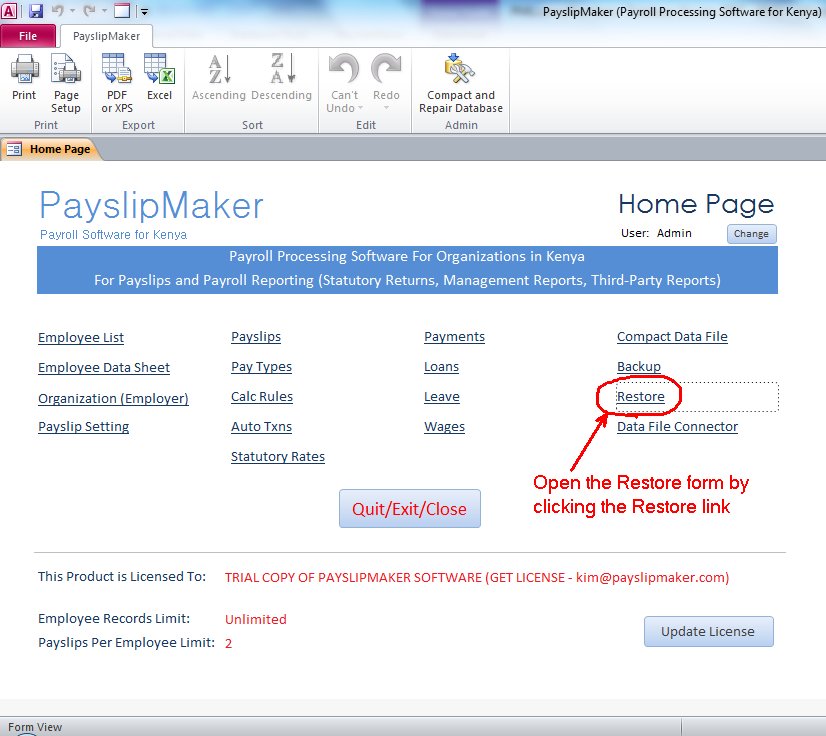The image size is (826, 736).
Task: Open the Leave link
Action: click(x=441, y=397)
